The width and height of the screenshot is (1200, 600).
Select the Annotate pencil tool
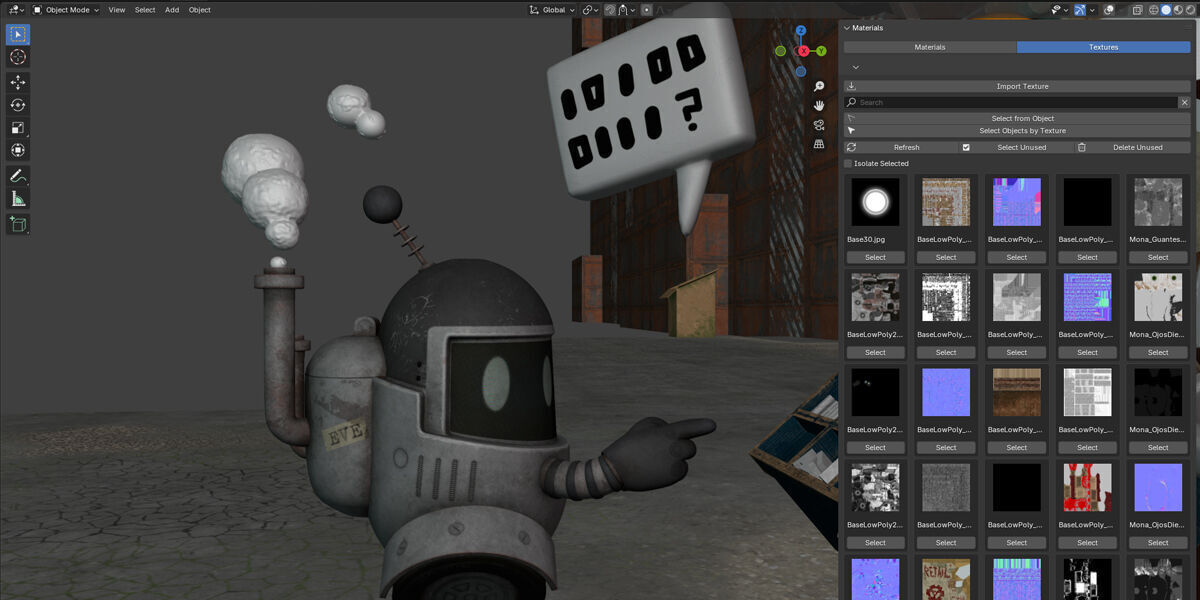(18, 176)
